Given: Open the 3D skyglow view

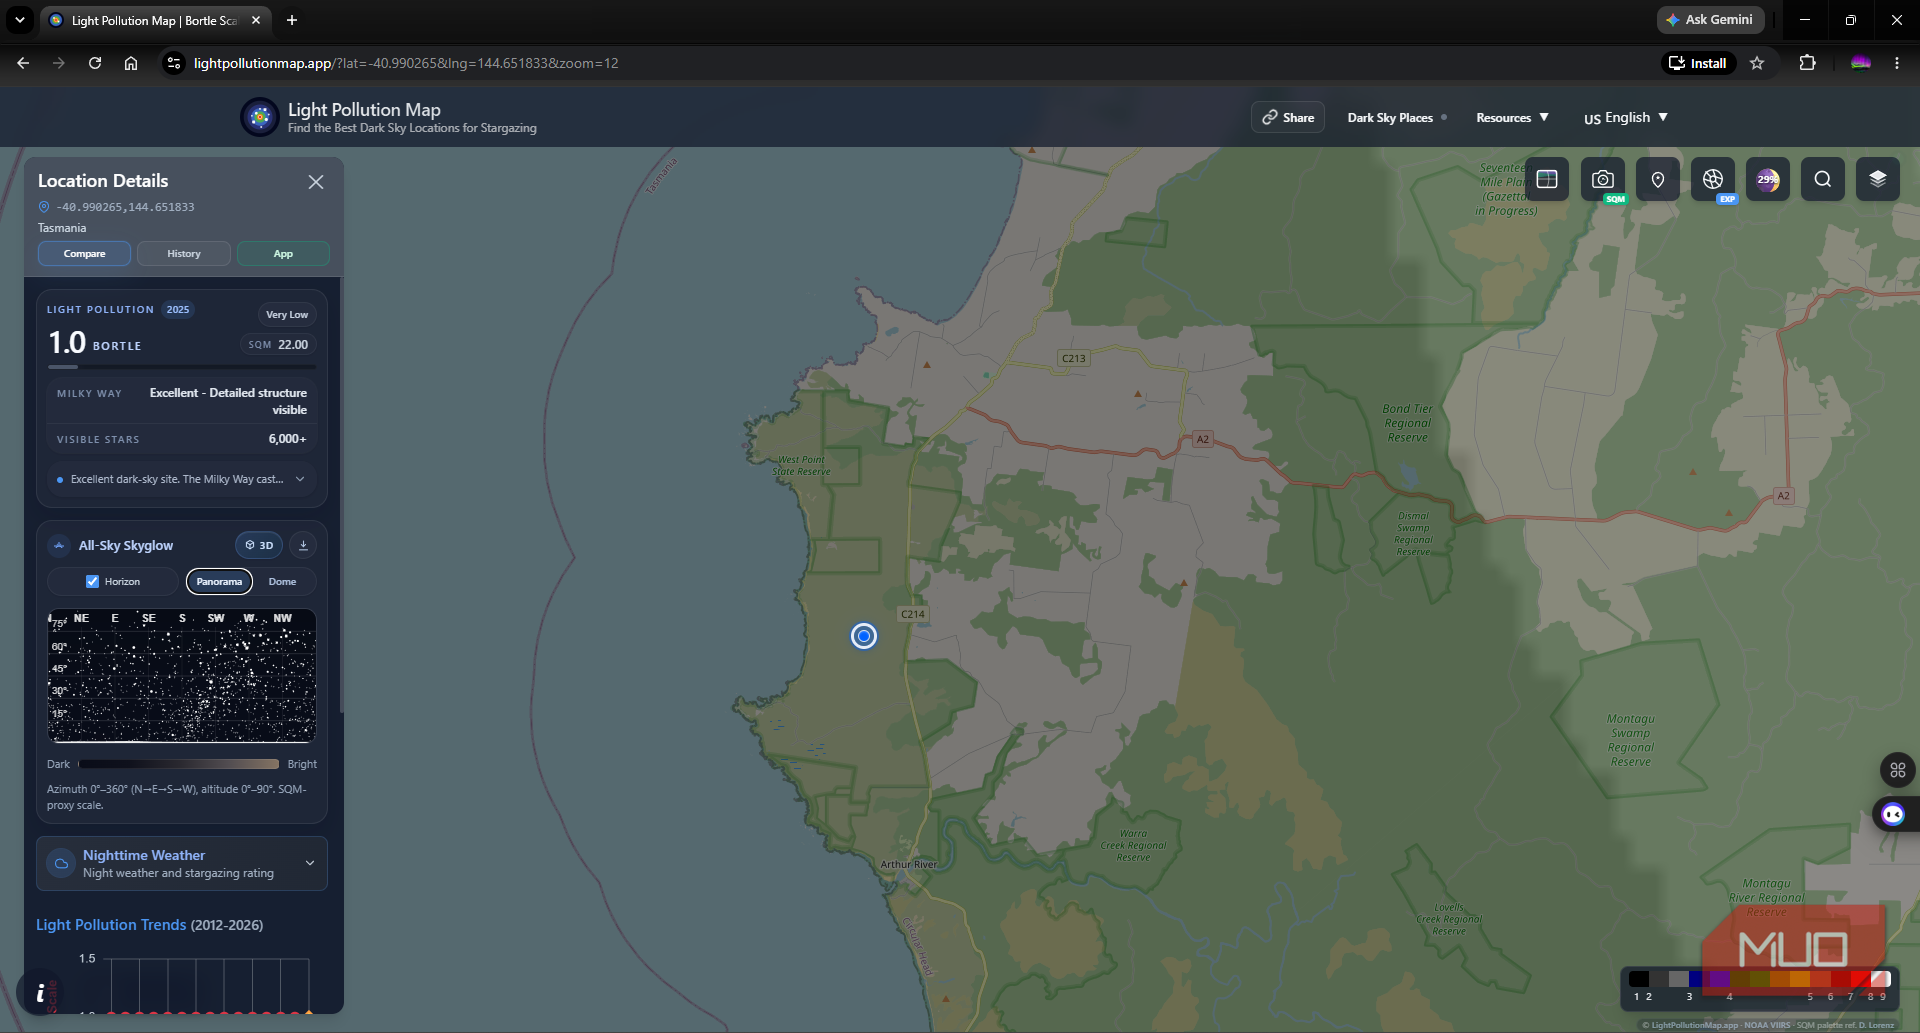Looking at the screenshot, I should pyautogui.click(x=260, y=545).
